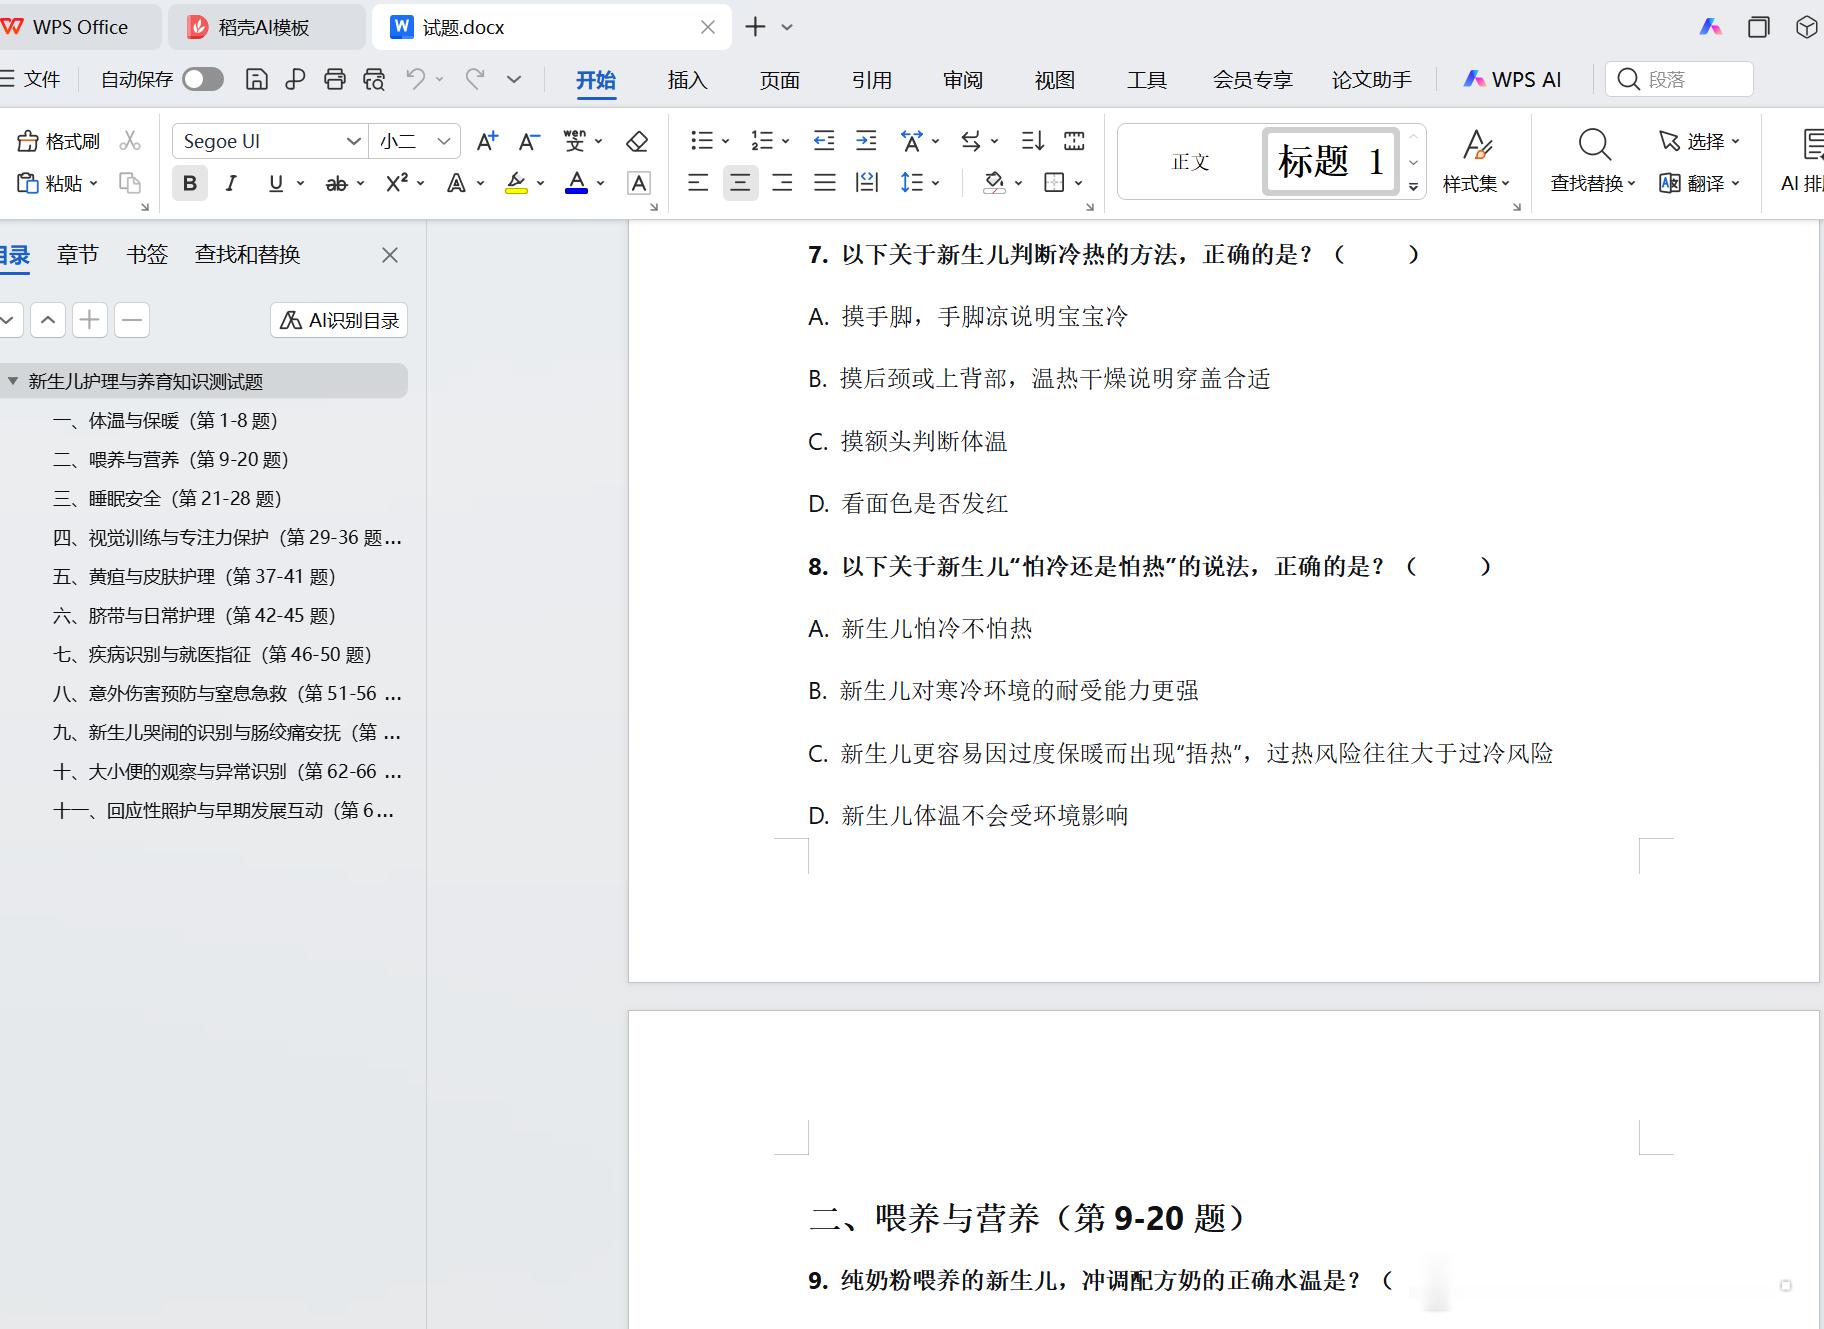Clear formatting with eraser icon
Viewport: 1824px width, 1329px height.
(637, 141)
